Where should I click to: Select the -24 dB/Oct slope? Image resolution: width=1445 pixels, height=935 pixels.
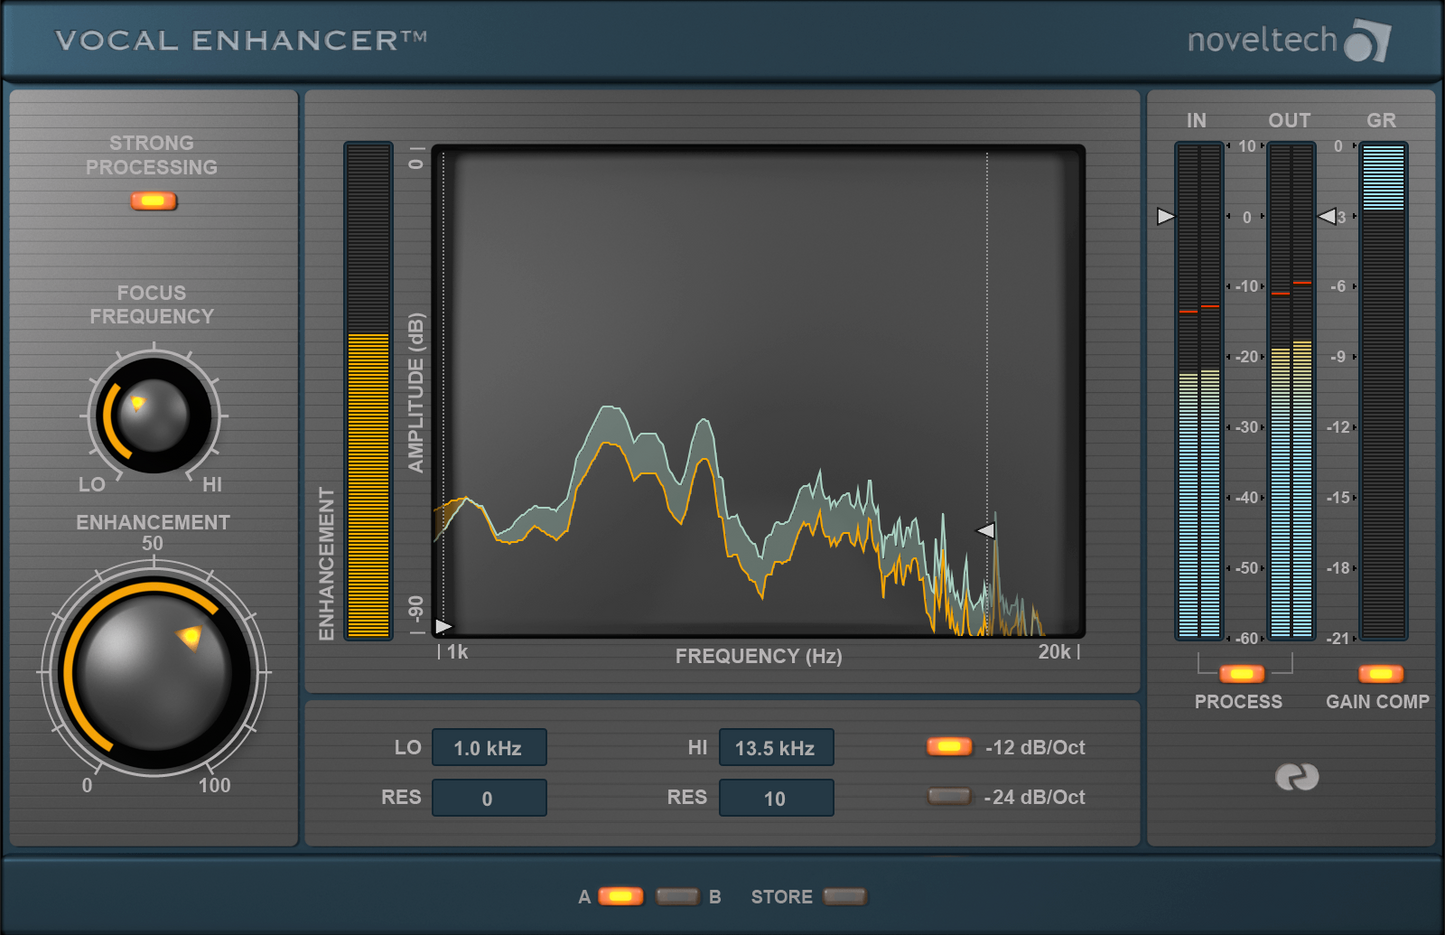pyautogui.click(x=949, y=797)
